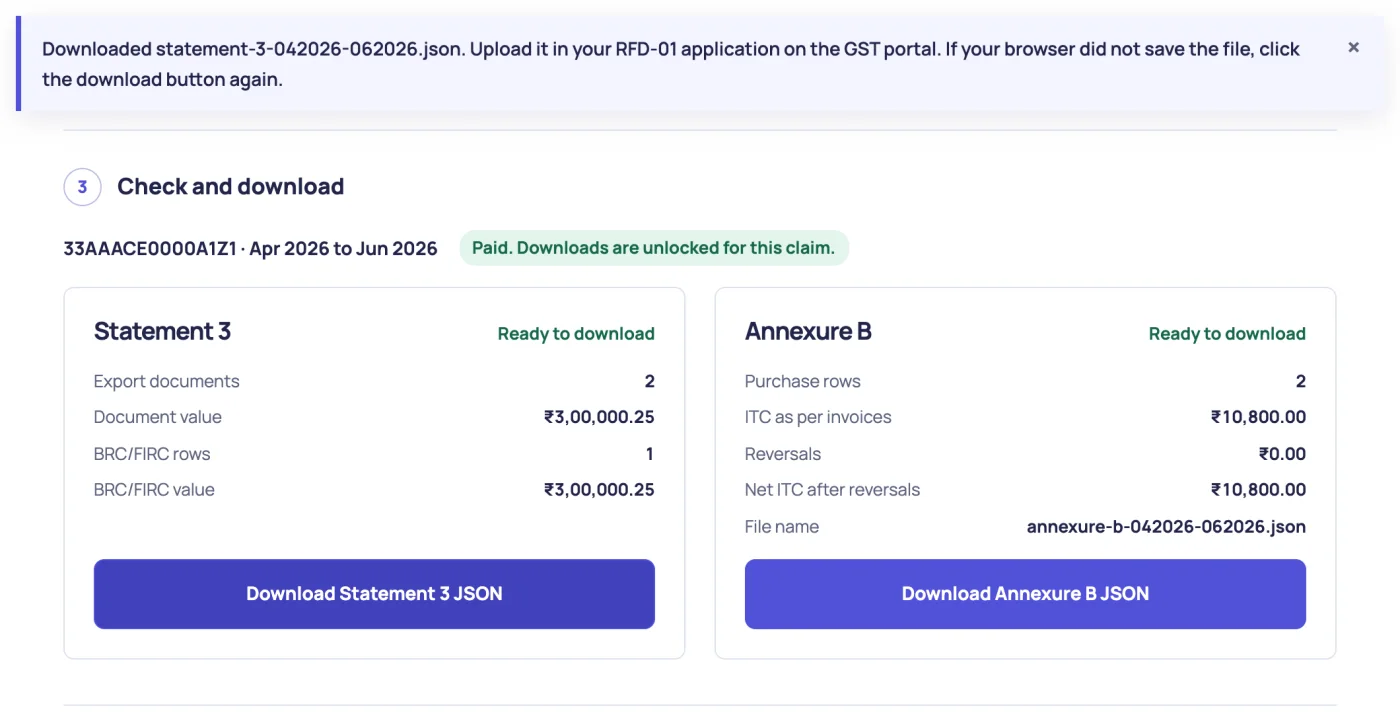Select the ITC as per invoices amount
Viewport: 1400px width, 727px height.
point(1258,417)
